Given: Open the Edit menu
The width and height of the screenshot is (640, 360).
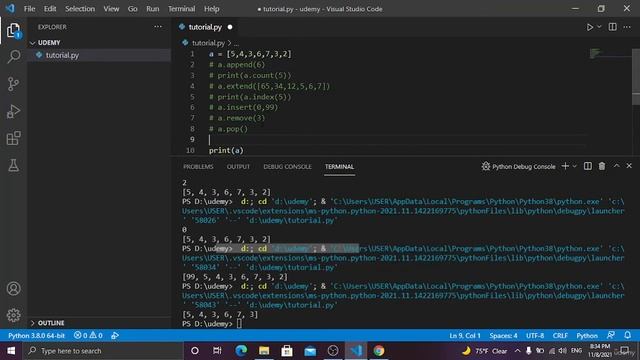Looking at the screenshot, I should tap(50, 9).
